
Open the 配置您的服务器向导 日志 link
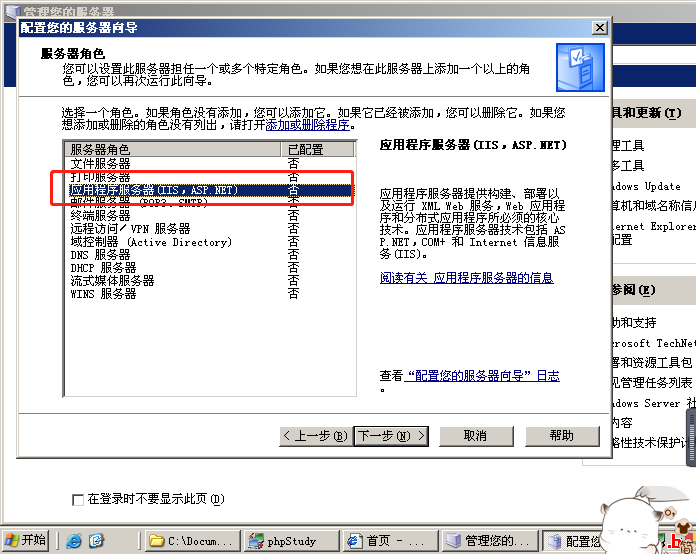[x=482, y=376]
